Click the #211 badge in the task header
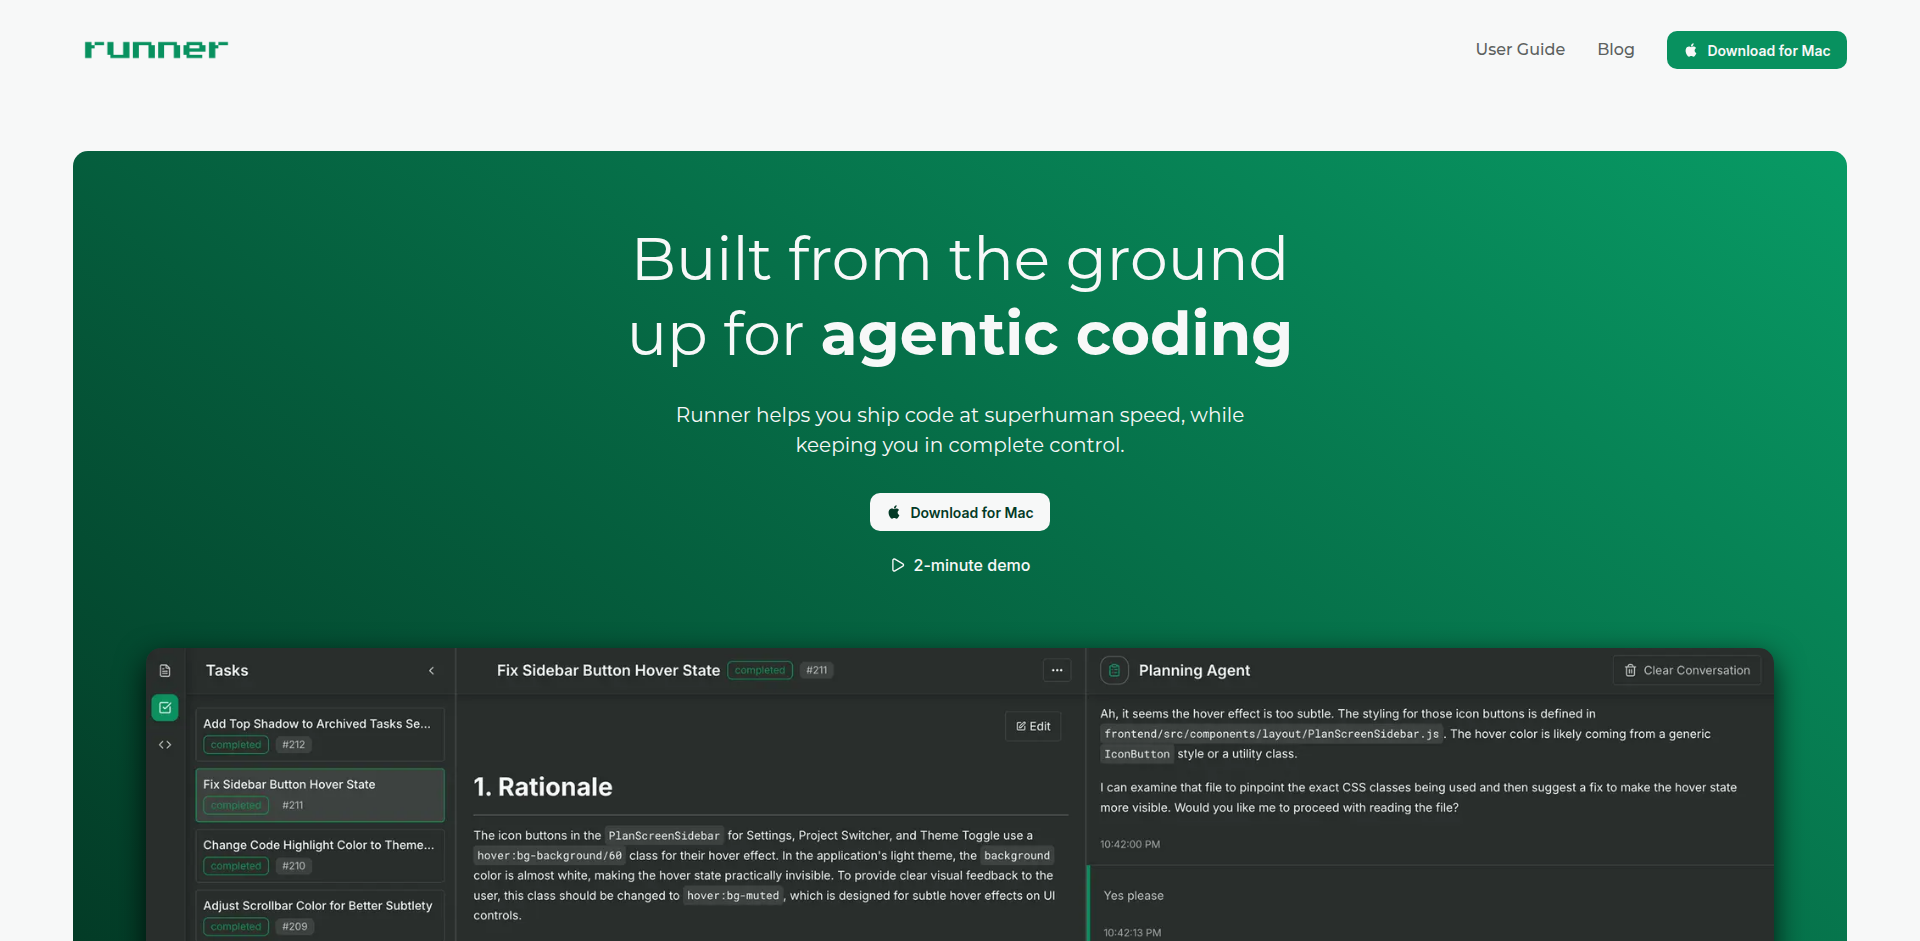This screenshot has width=1920, height=941. coord(817,670)
